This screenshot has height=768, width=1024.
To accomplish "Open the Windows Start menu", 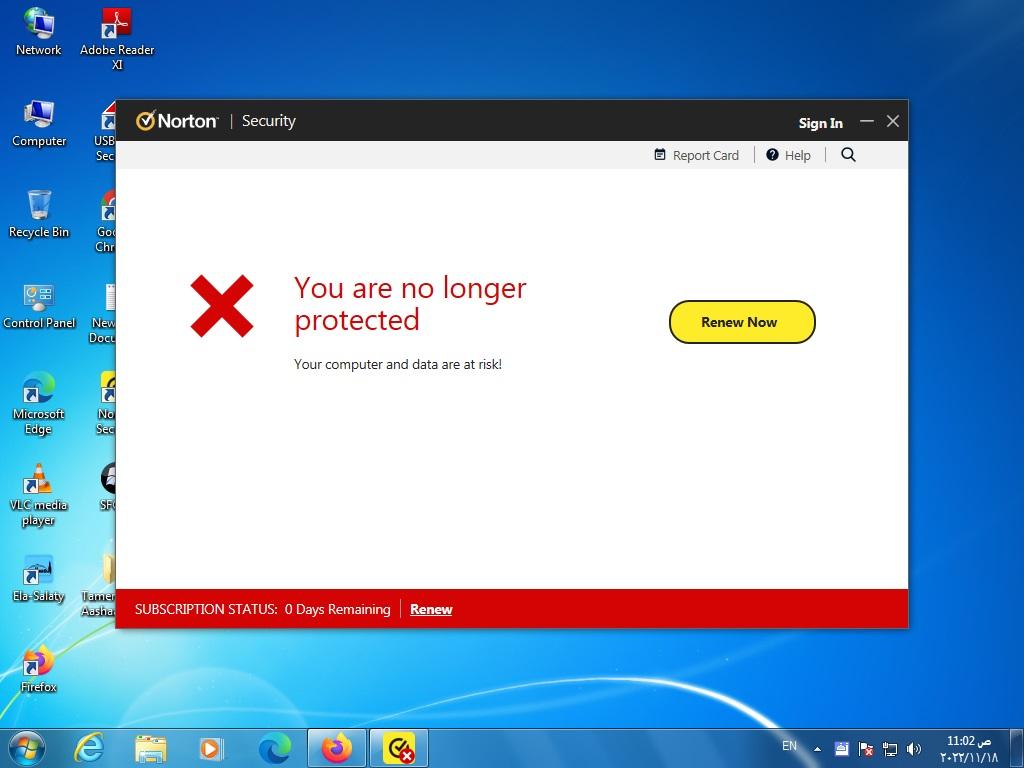I will [27, 748].
